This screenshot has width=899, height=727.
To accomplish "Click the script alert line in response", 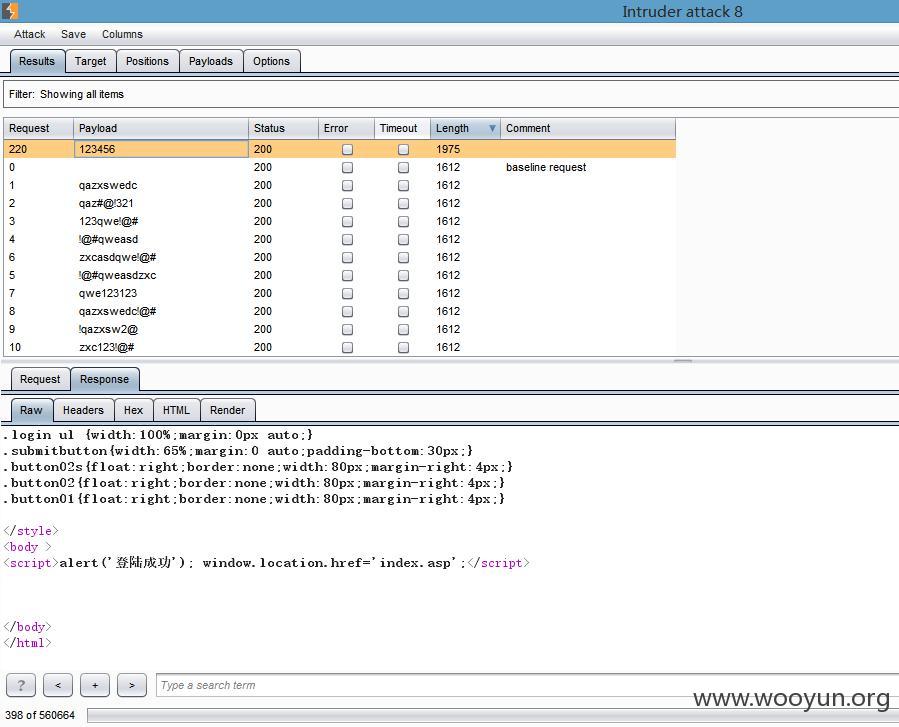I will click(267, 562).
